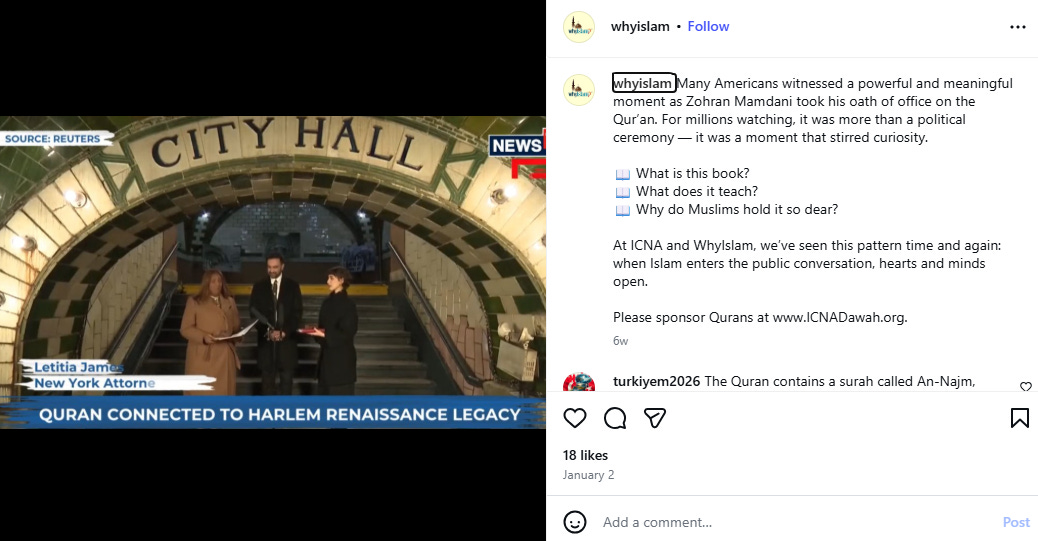Viewport: 1038px width, 541px height.
Task: Open whyislam avatar beside the caption
Action: pyautogui.click(x=579, y=90)
